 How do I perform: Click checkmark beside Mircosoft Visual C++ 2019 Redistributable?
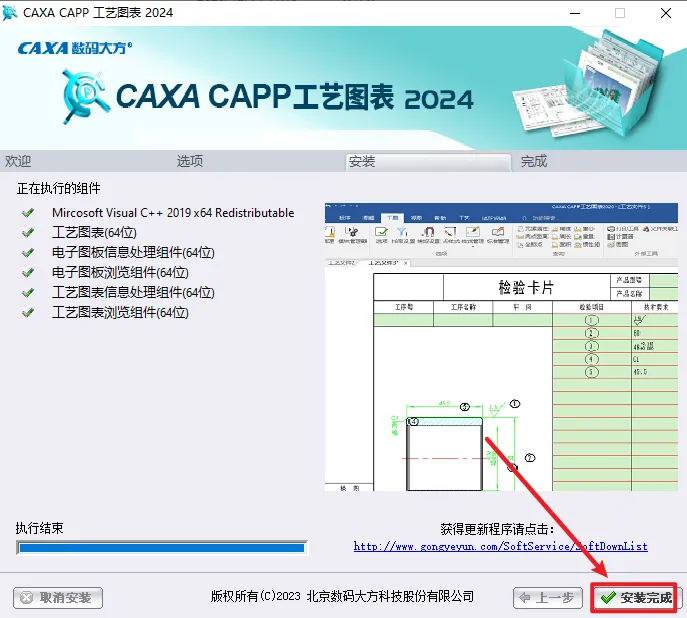tap(28, 213)
